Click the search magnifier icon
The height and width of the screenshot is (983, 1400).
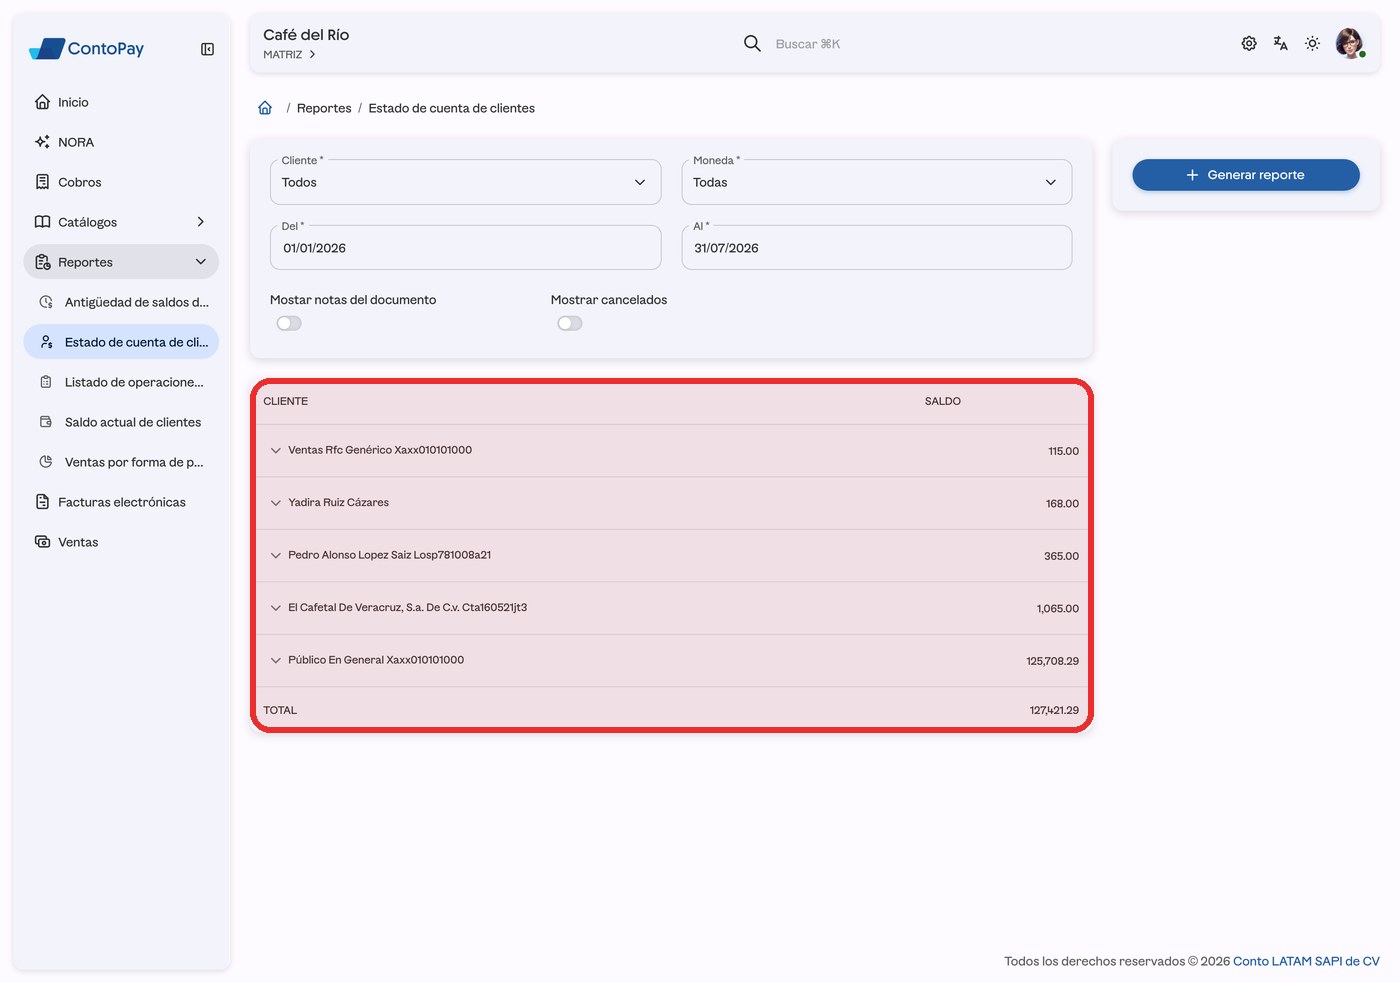pos(752,43)
